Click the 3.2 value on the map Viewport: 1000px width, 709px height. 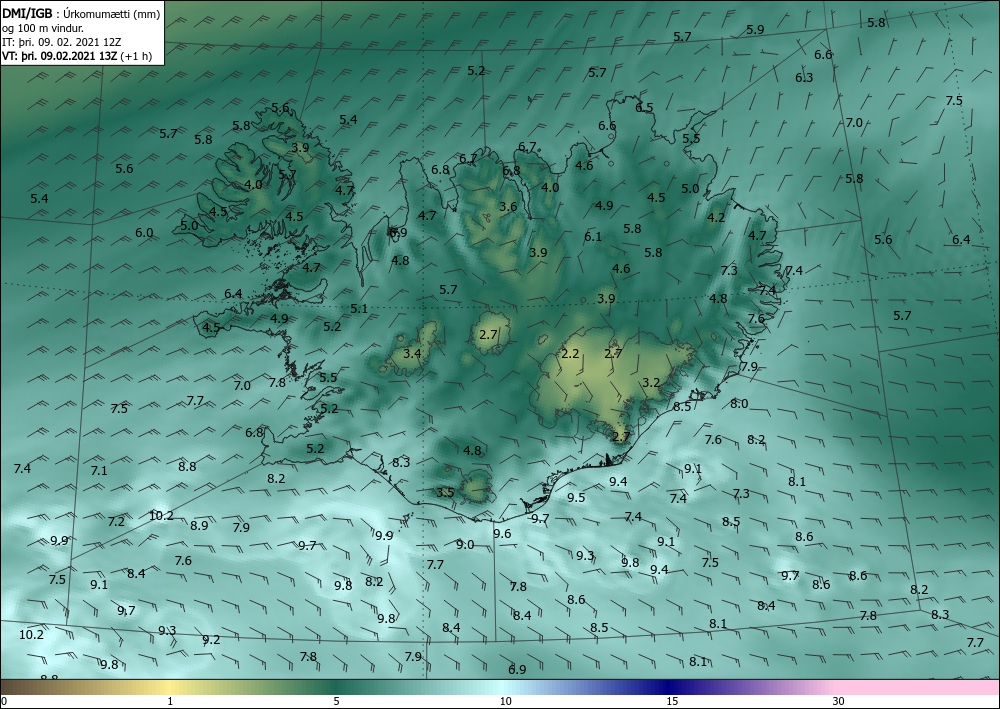(x=651, y=383)
